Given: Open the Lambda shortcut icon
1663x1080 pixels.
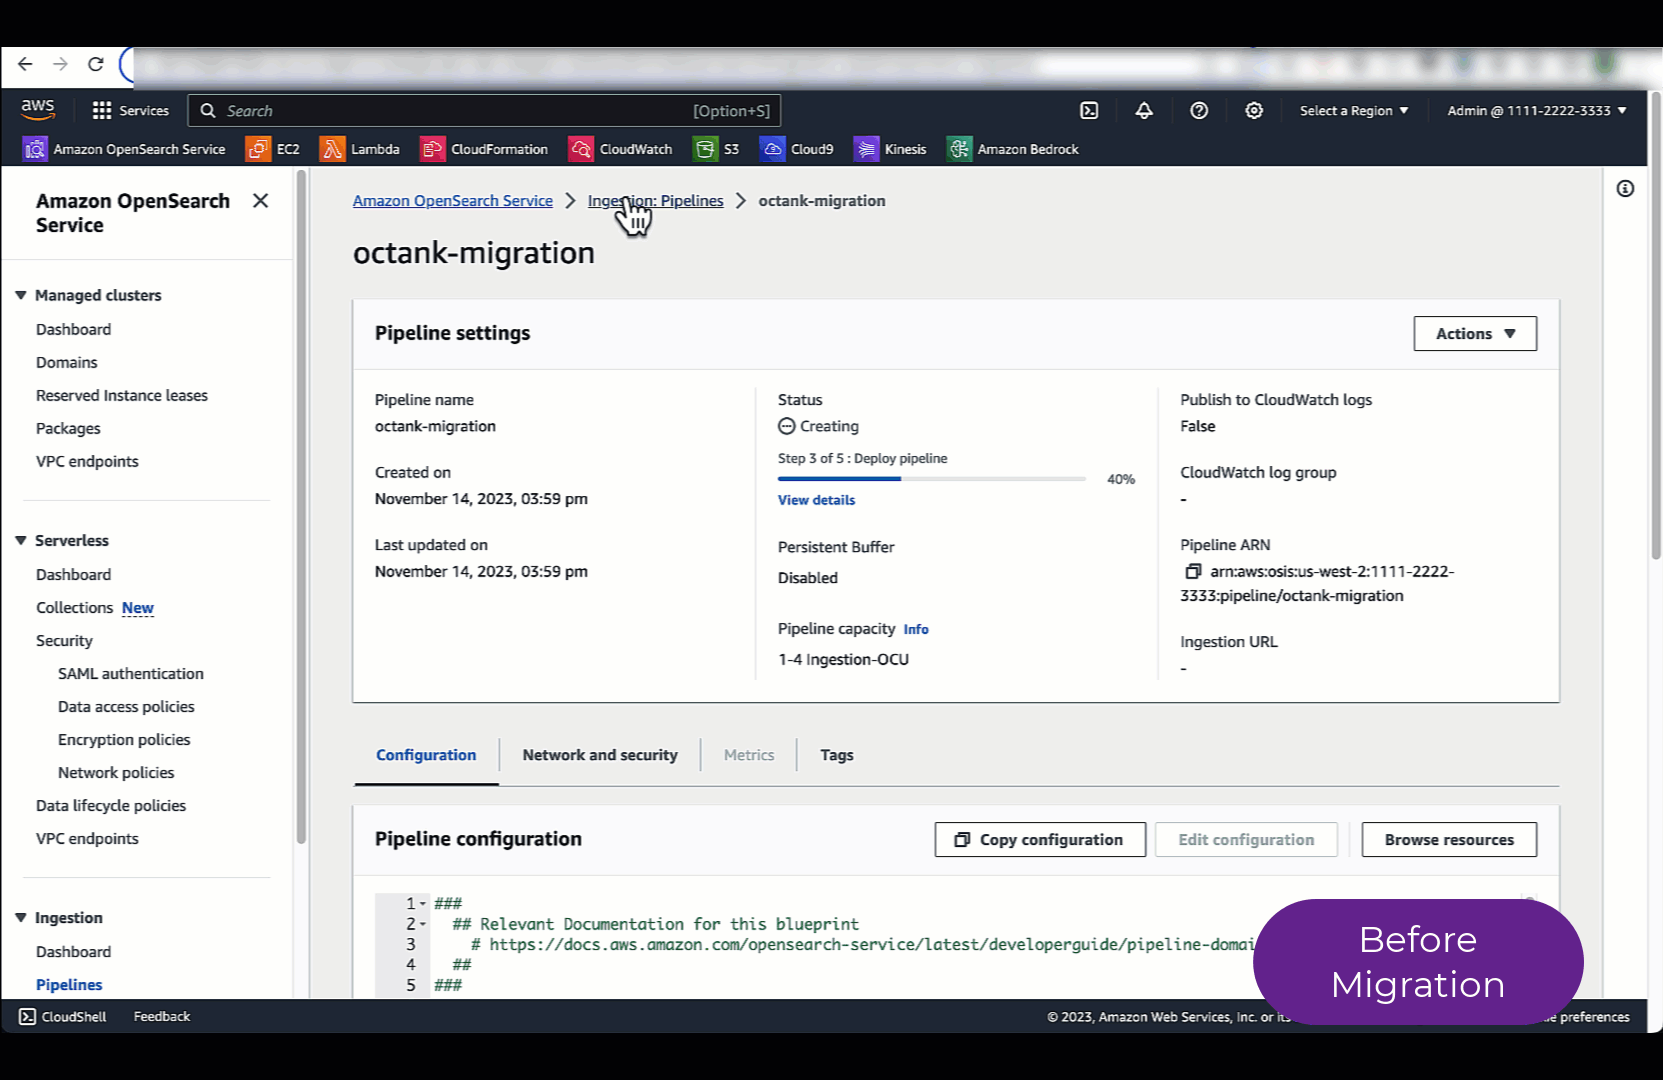Looking at the screenshot, I should point(332,149).
